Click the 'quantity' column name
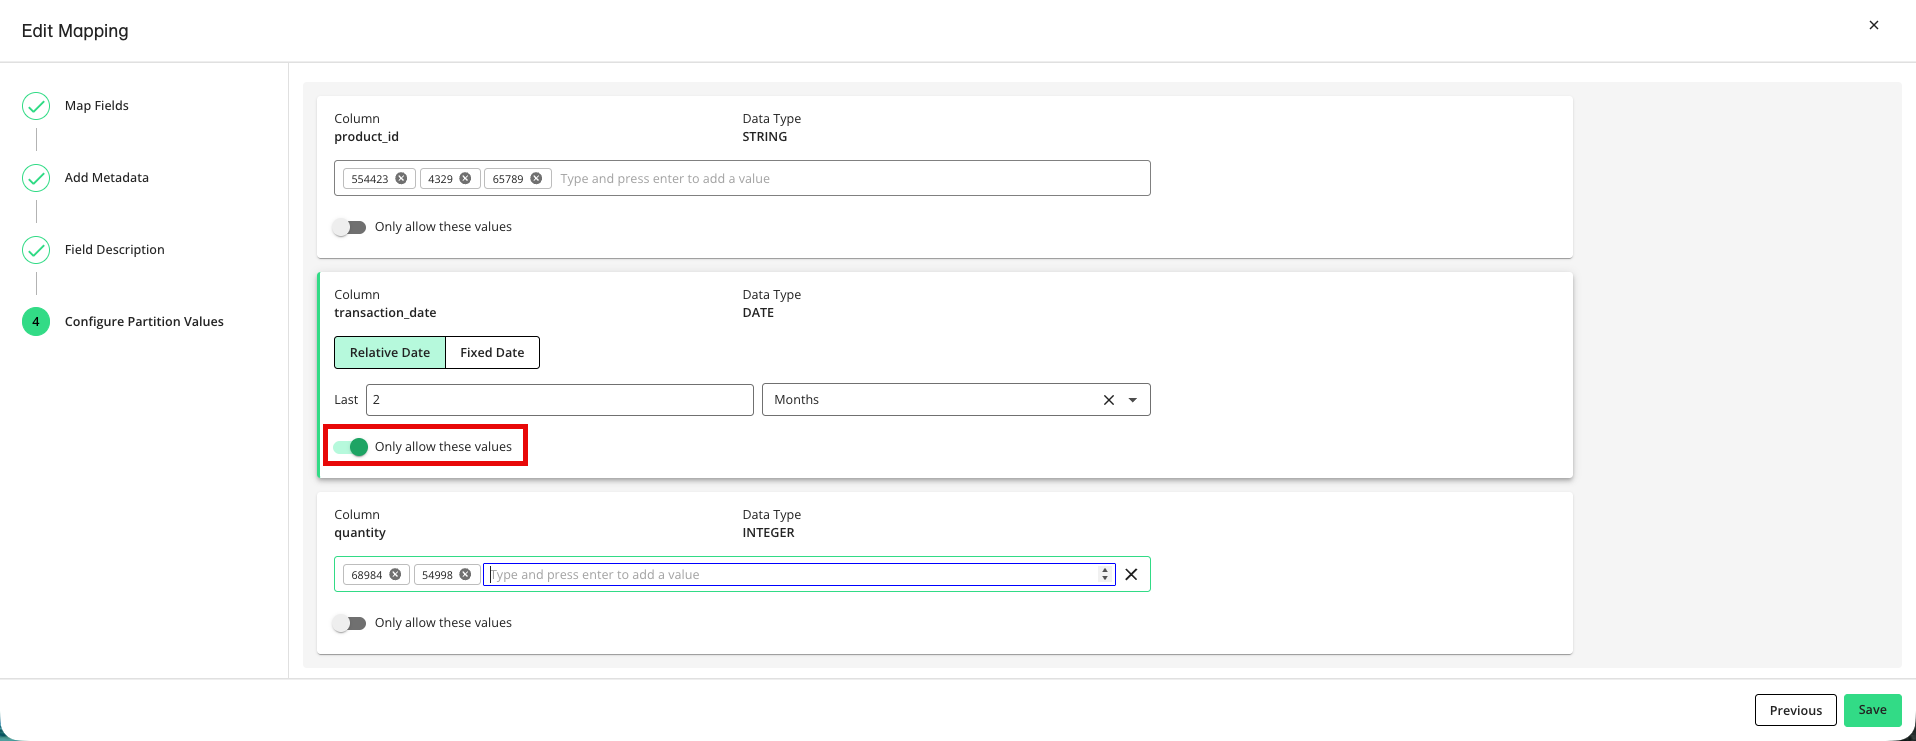 click(x=360, y=533)
